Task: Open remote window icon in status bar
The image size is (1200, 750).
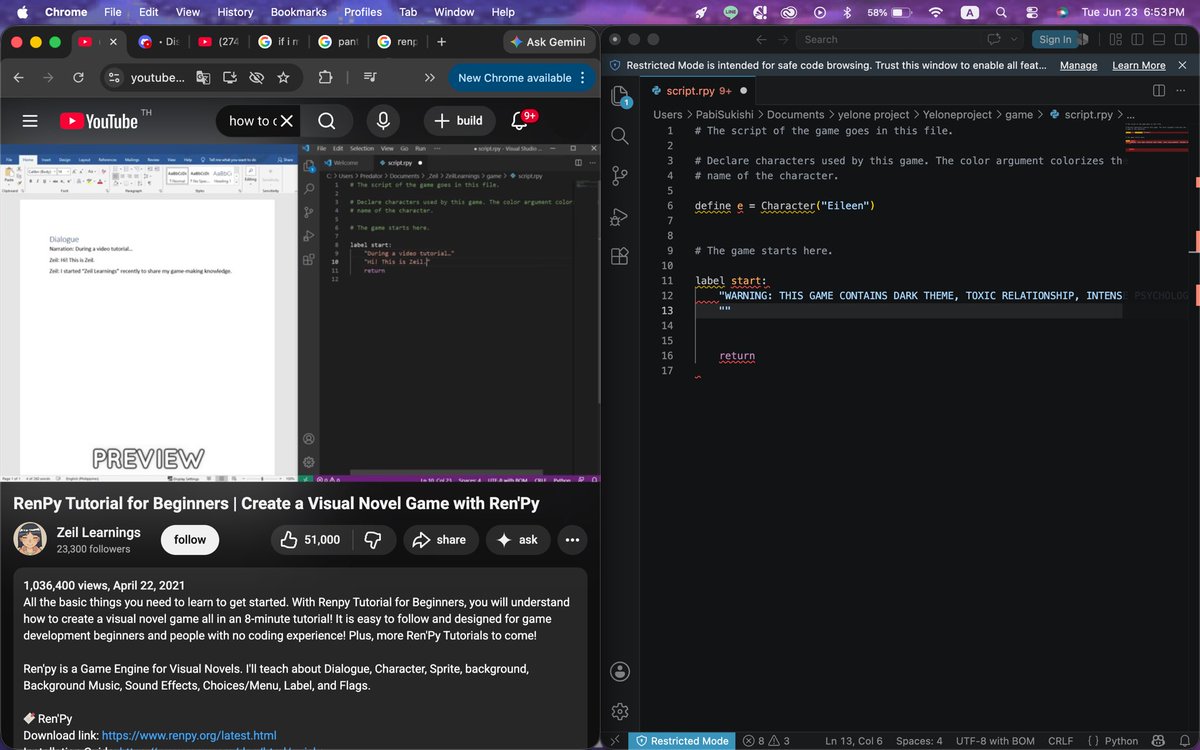Action: pos(616,741)
